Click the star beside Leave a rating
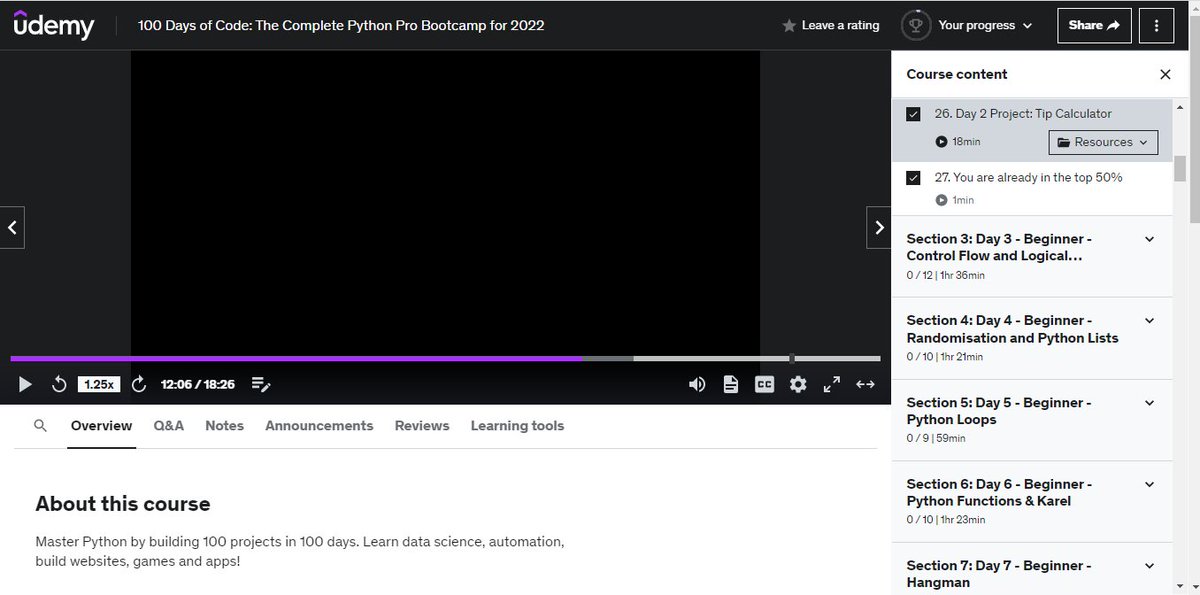The width and height of the screenshot is (1200, 595). [x=789, y=26]
